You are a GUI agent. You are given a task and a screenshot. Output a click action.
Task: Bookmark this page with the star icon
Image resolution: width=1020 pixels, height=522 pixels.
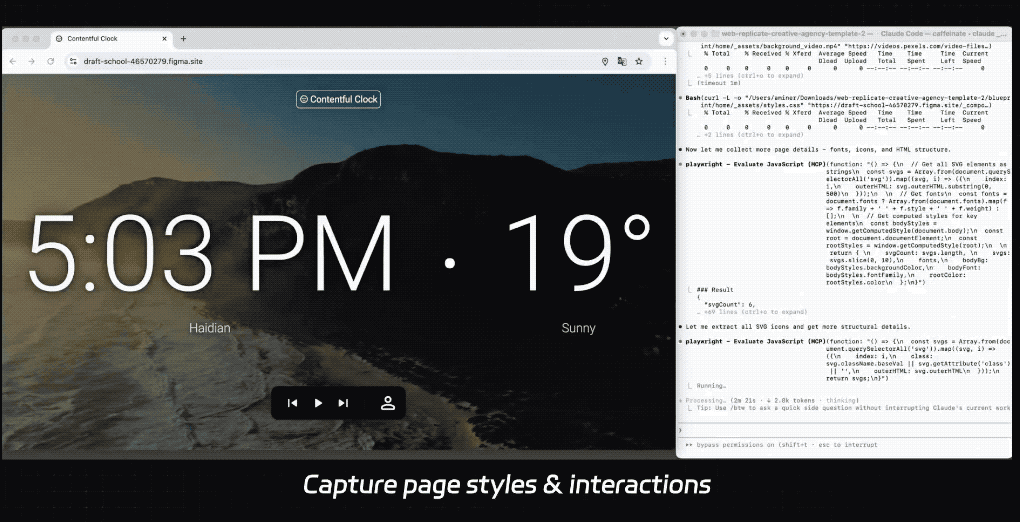pyautogui.click(x=639, y=61)
